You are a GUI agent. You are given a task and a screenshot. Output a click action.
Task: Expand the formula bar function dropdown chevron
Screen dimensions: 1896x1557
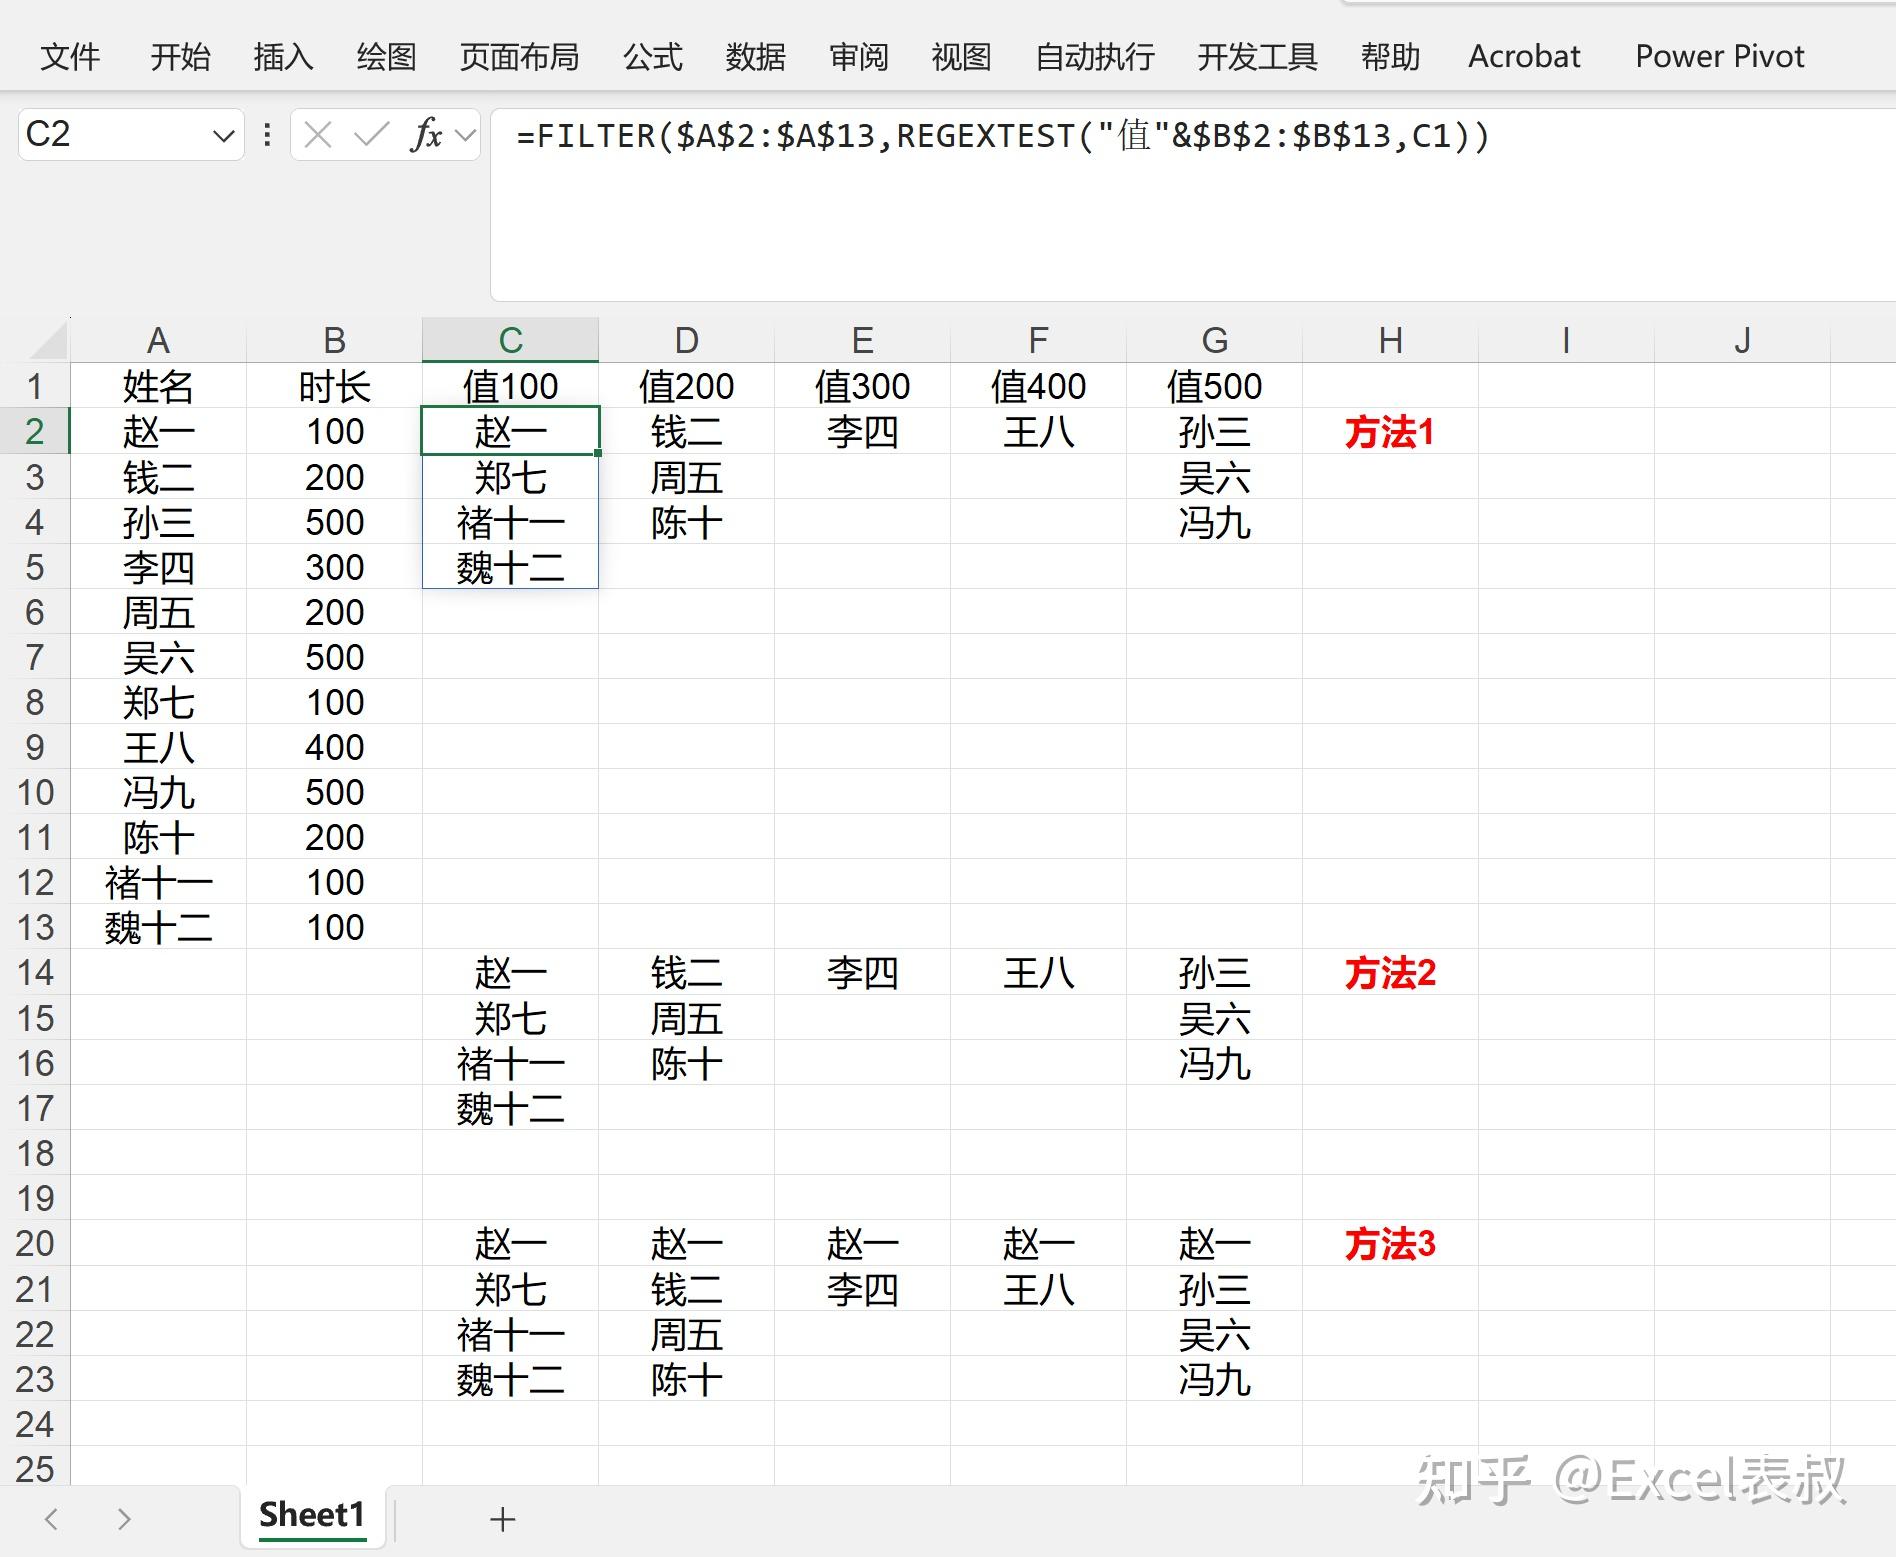click(x=465, y=134)
